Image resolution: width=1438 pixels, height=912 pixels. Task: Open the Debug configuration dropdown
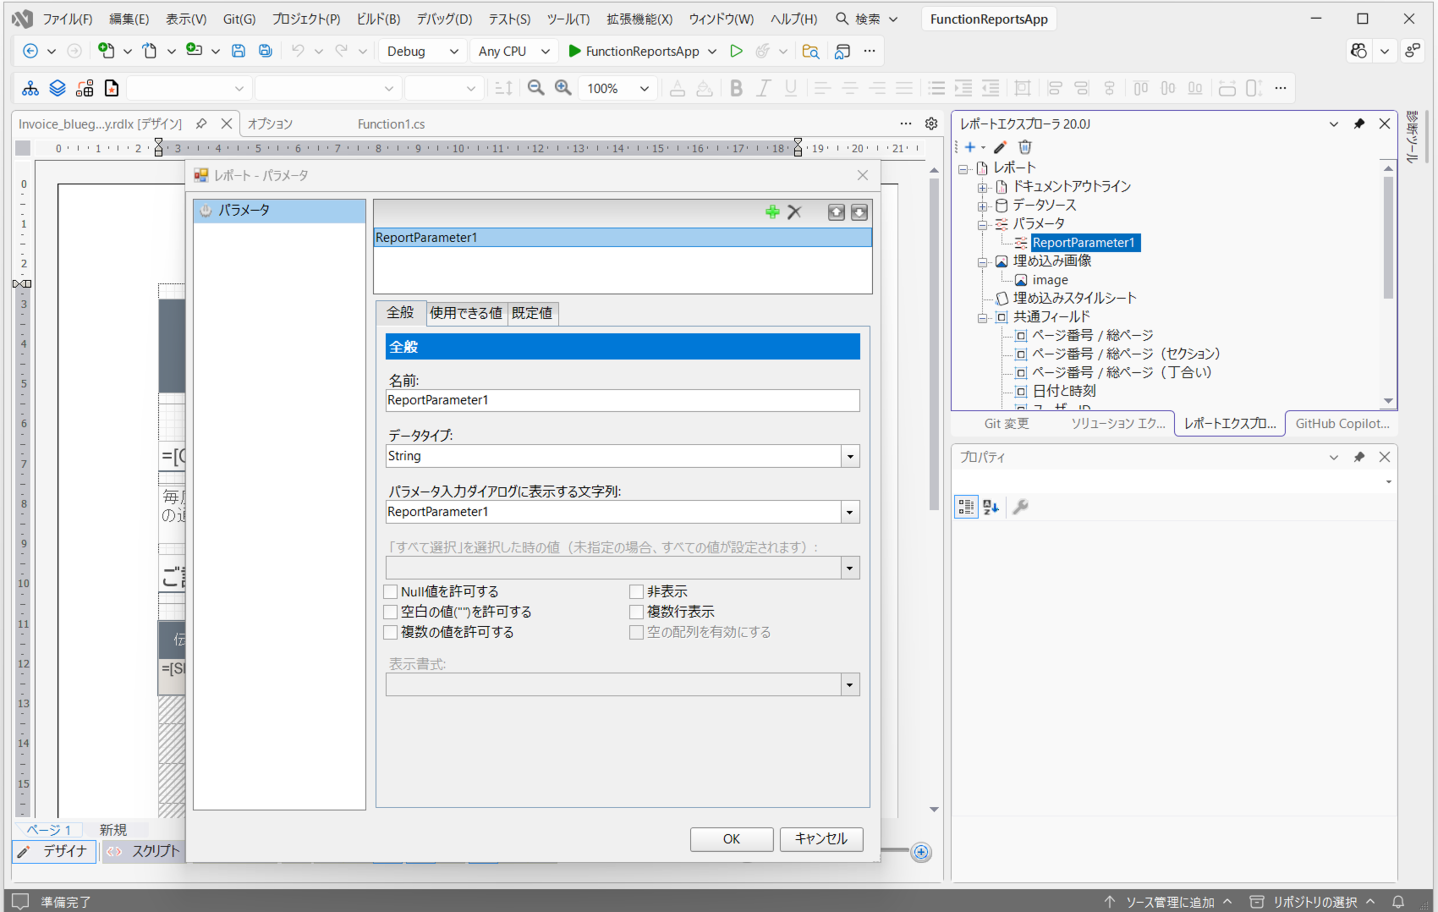422,51
